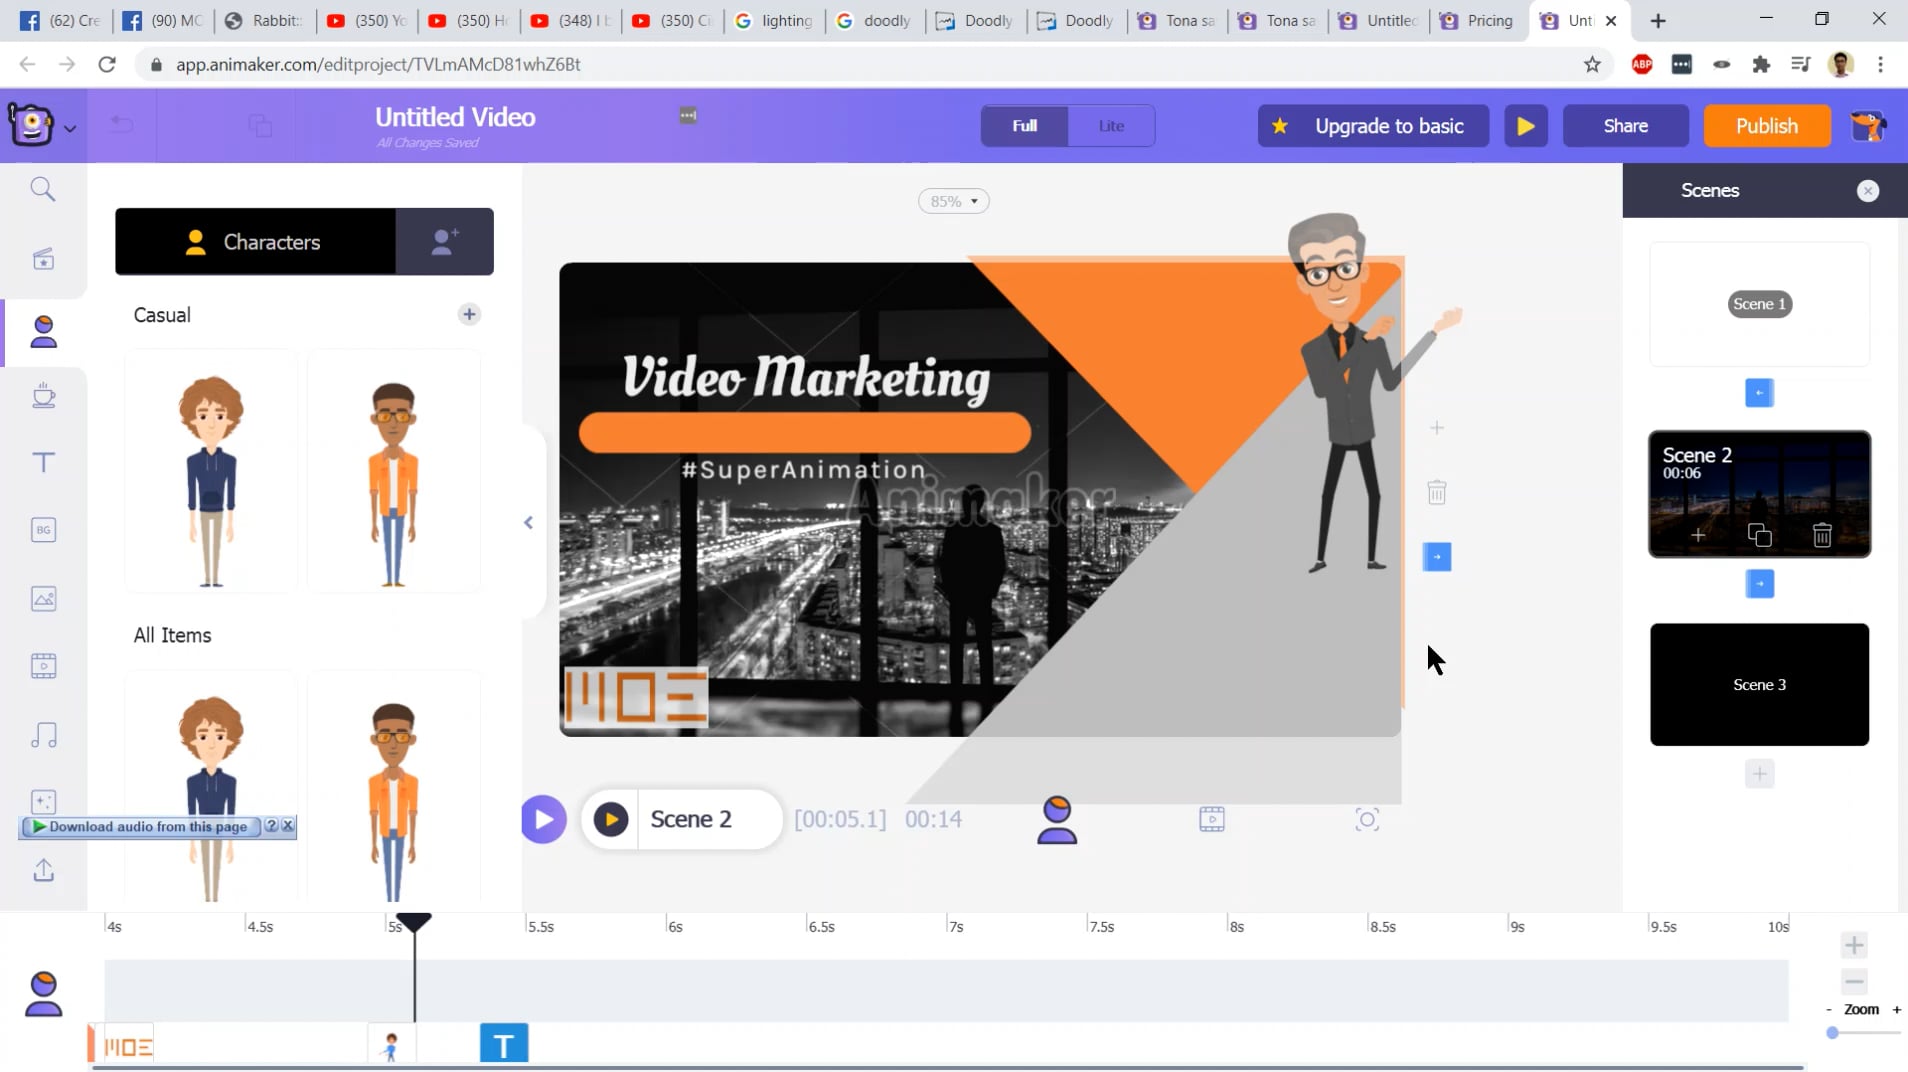Expand the Animaker logo menu arrow
Image resolution: width=1908 pixels, height=1072 pixels.
pos(70,128)
